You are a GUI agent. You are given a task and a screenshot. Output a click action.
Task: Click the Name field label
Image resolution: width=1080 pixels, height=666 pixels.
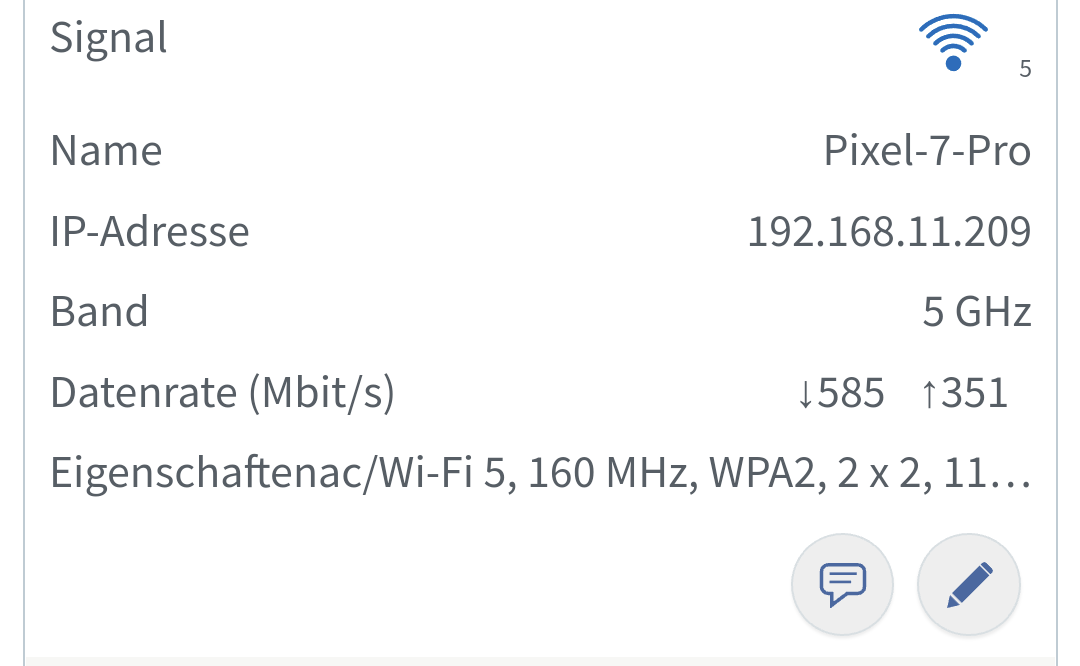click(106, 151)
